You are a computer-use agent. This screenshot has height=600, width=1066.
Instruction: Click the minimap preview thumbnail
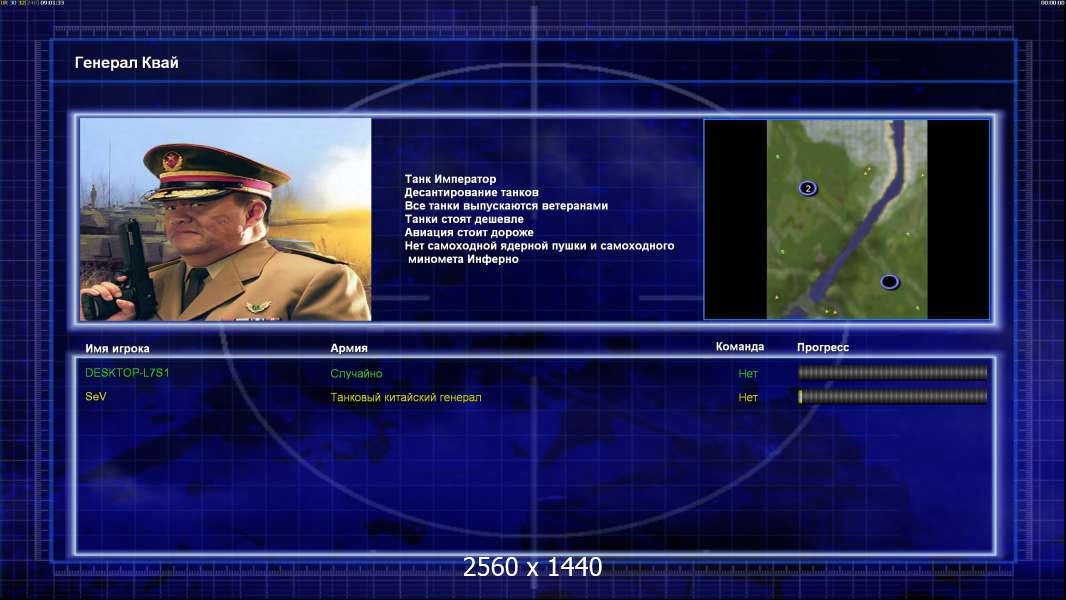(846, 219)
